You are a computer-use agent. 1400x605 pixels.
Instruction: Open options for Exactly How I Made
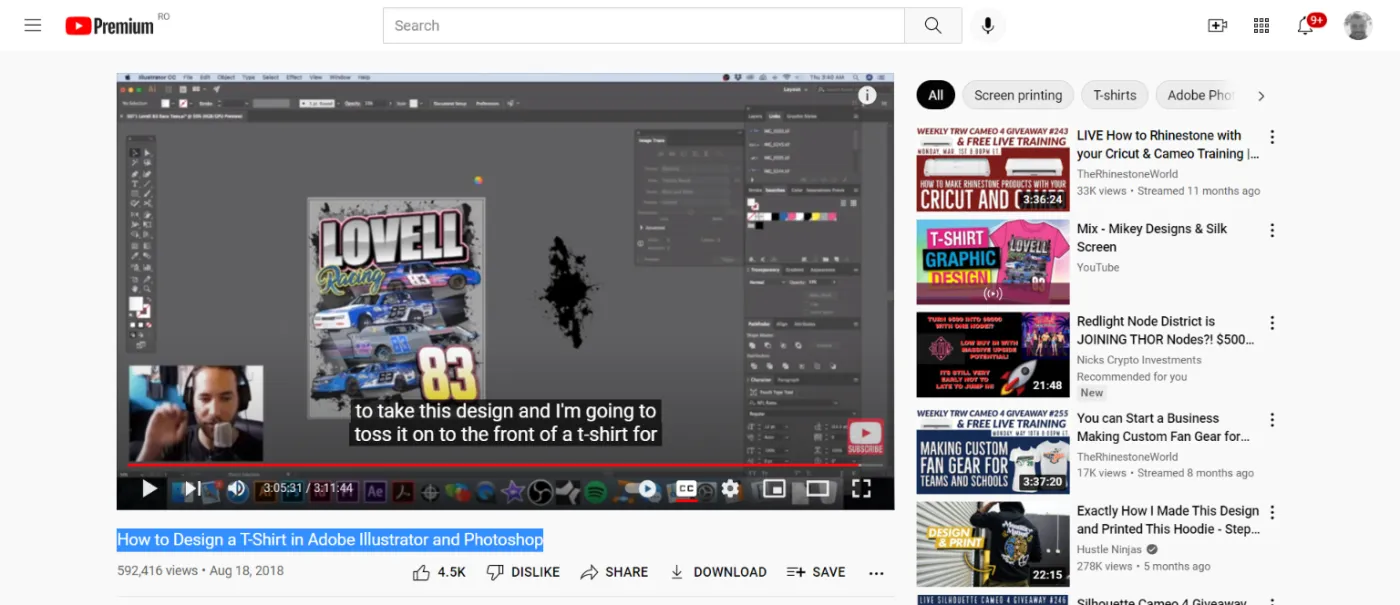point(1272,512)
